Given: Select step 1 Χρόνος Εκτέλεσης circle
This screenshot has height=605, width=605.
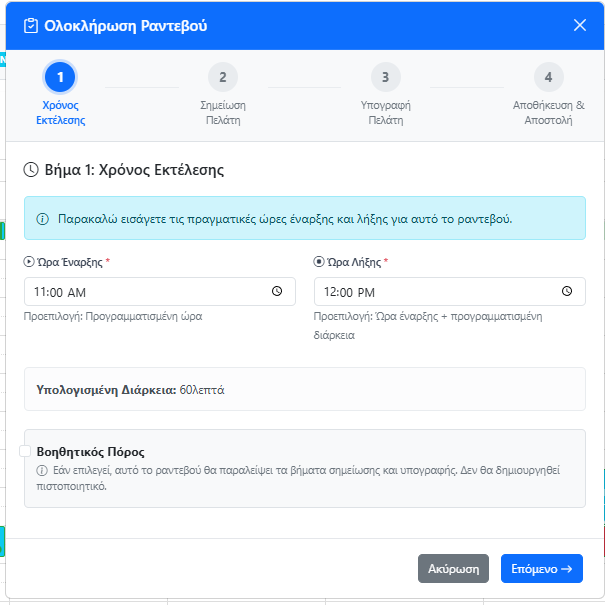Looking at the screenshot, I should [x=60, y=77].
